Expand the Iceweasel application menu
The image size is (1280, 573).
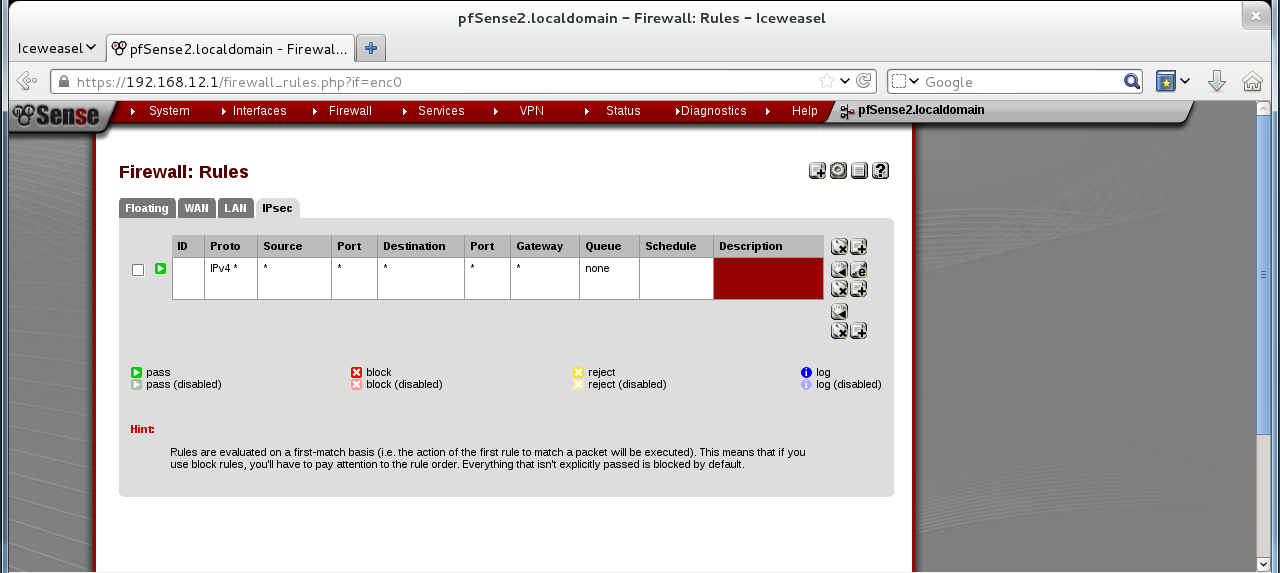57,47
